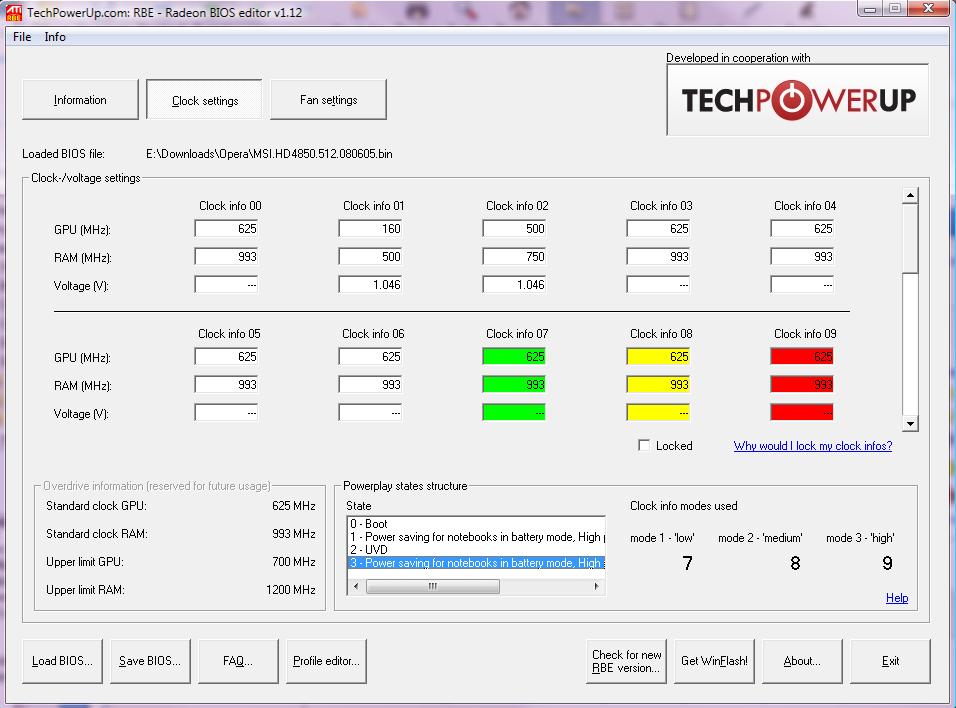The width and height of the screenshot is (956, 708).
Task: Switch to the Information tab
Action: coord(80,99)
